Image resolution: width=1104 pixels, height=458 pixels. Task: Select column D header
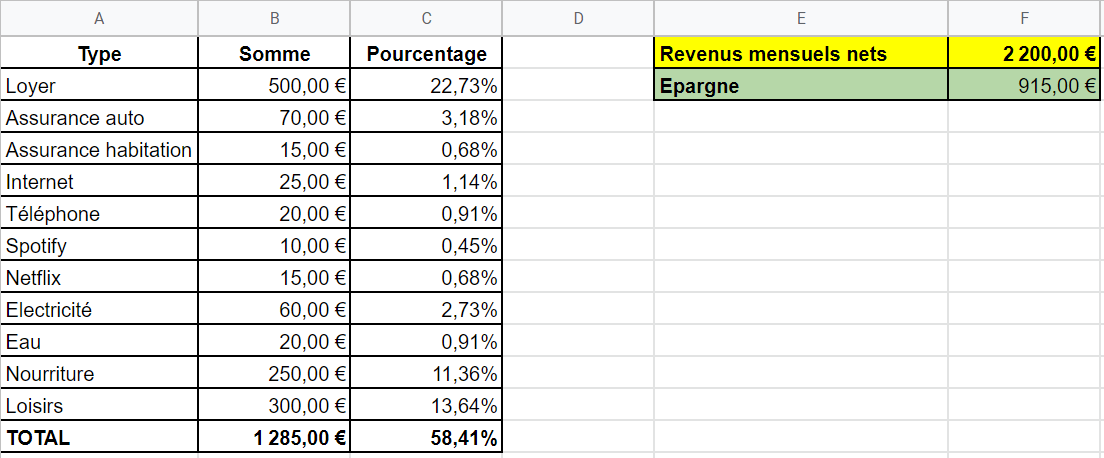(578, 18)
